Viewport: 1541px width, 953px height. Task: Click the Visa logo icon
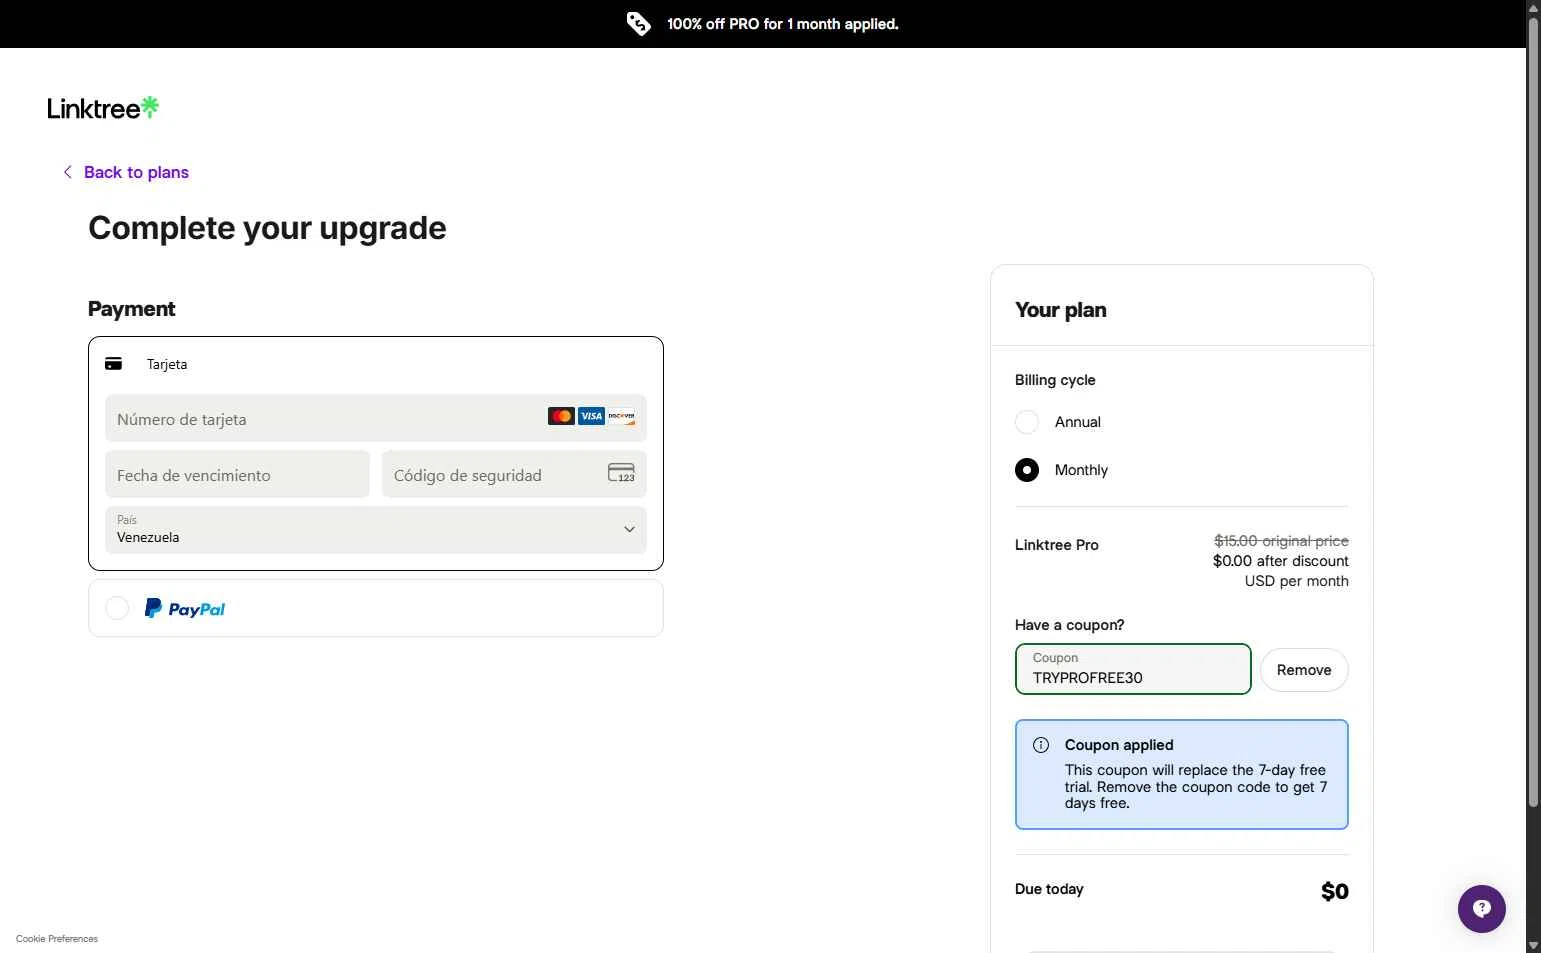[x=591, y=416]
